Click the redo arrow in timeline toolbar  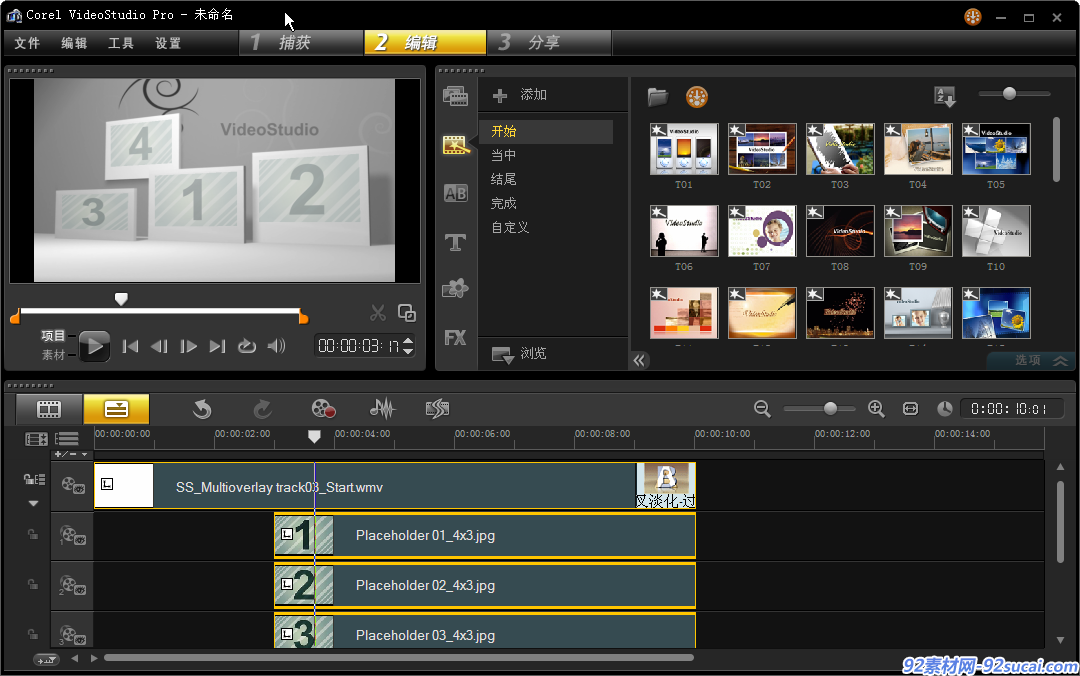point(262,409)
